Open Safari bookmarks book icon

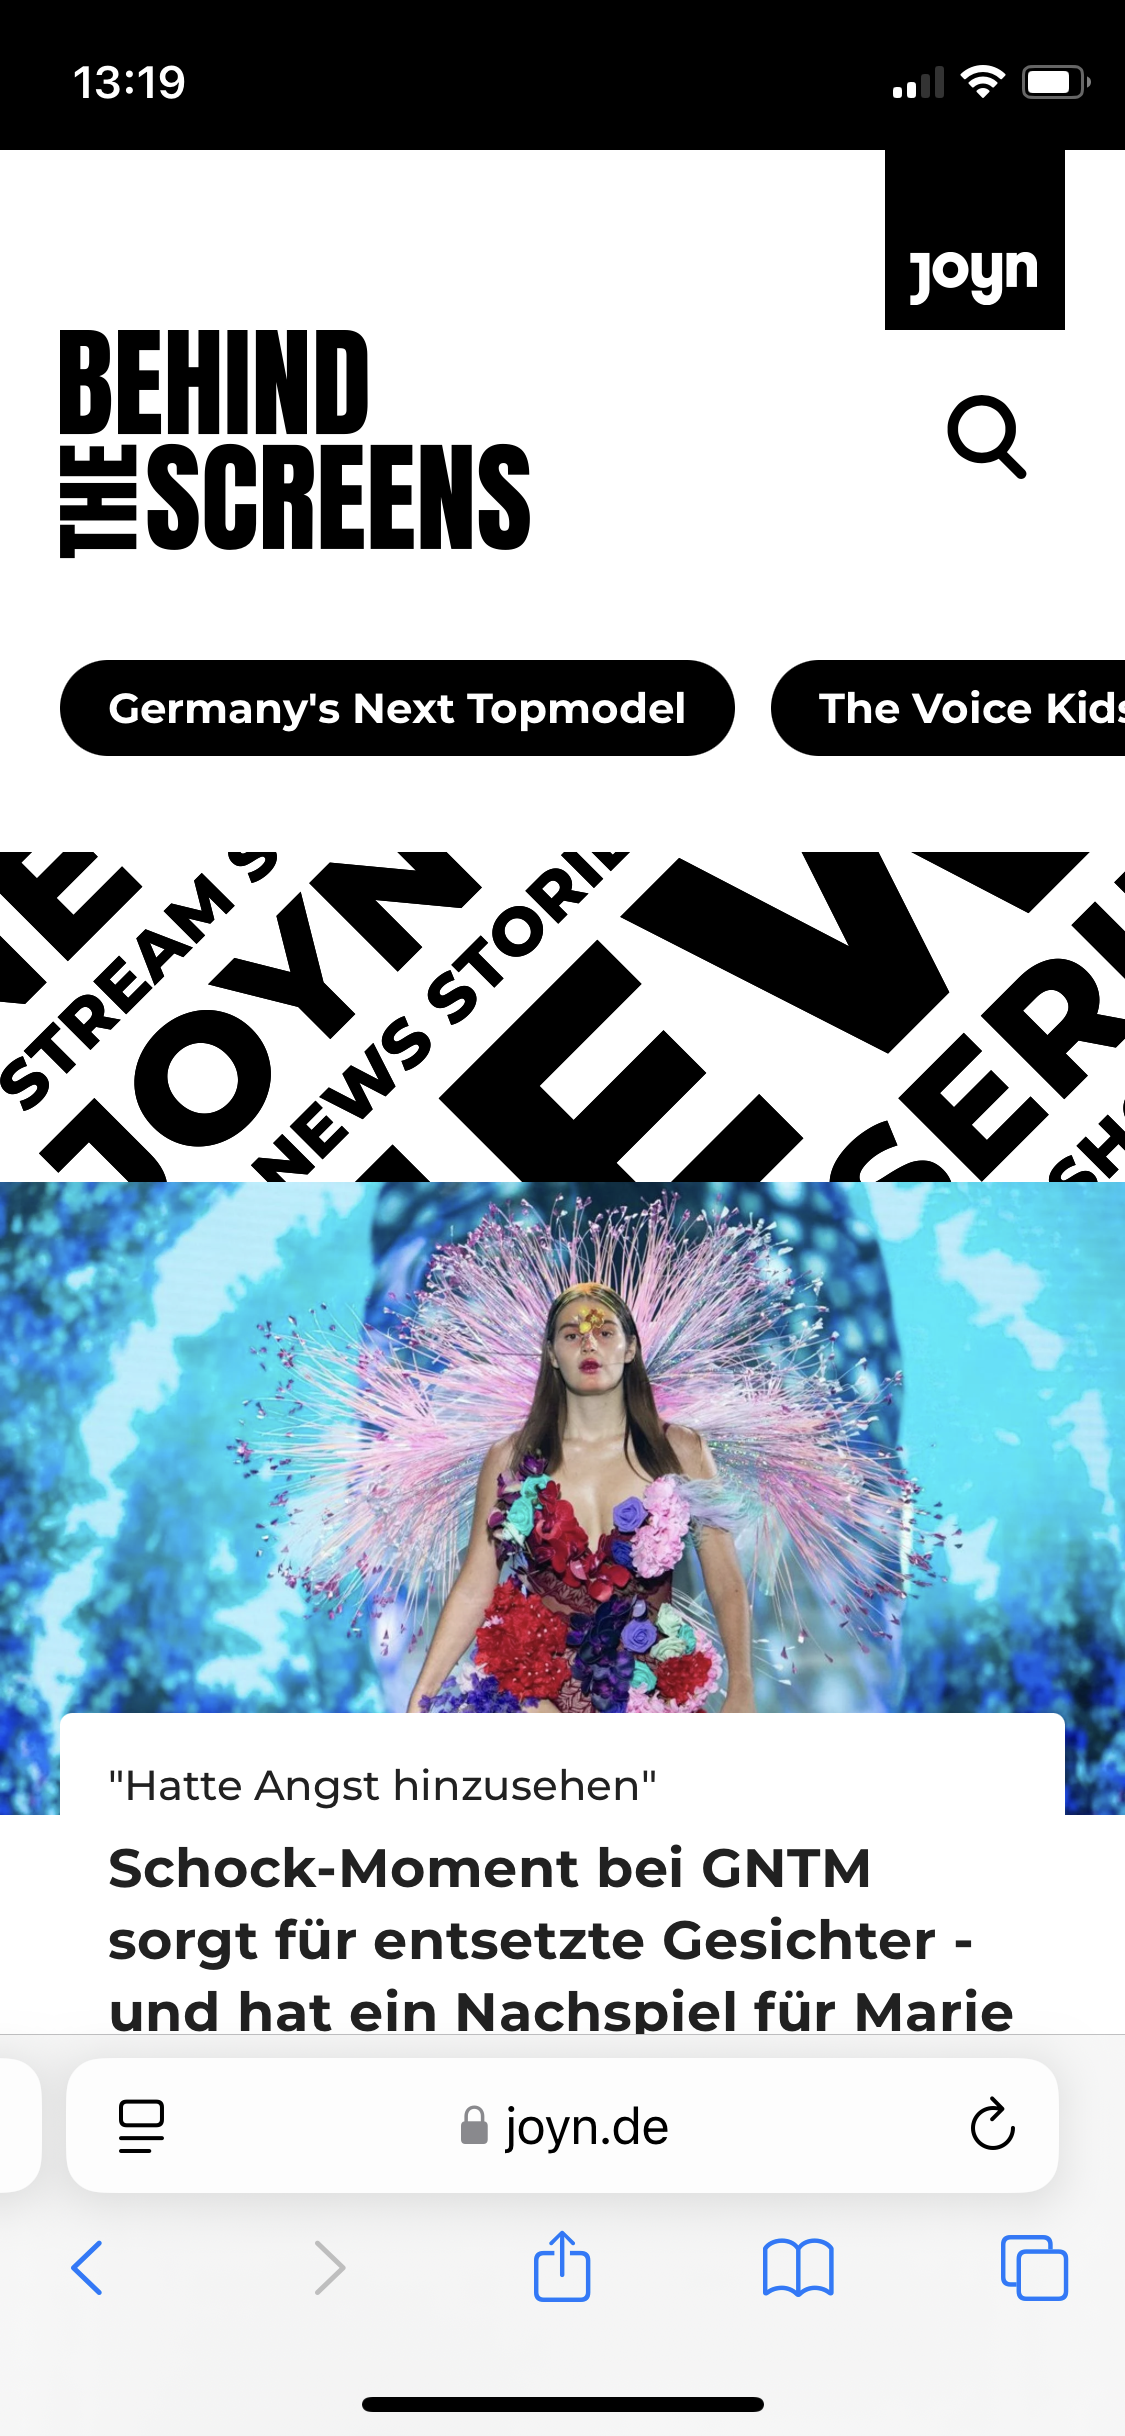(x=798, y=2267)
